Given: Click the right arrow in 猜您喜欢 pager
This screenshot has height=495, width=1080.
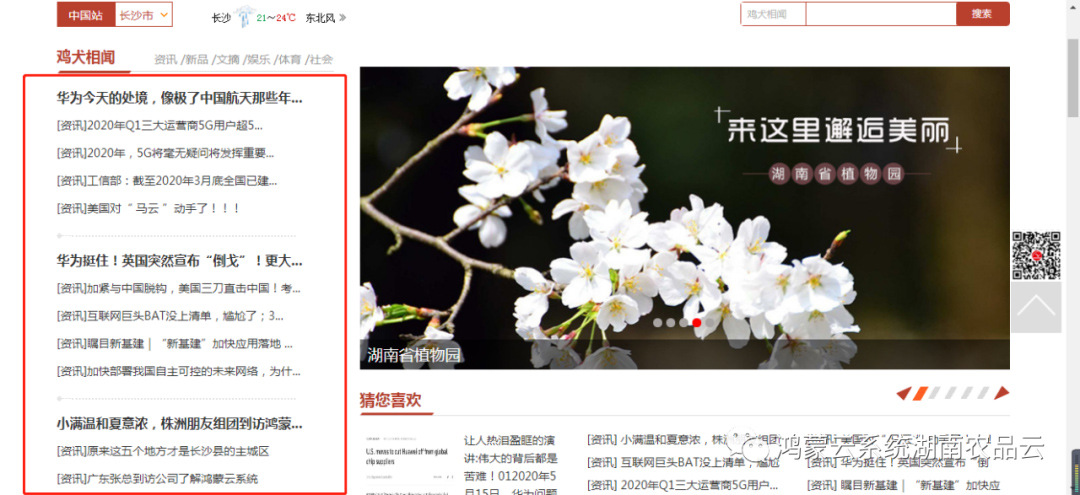Looking at the screenshot, I should (1002, 393).
